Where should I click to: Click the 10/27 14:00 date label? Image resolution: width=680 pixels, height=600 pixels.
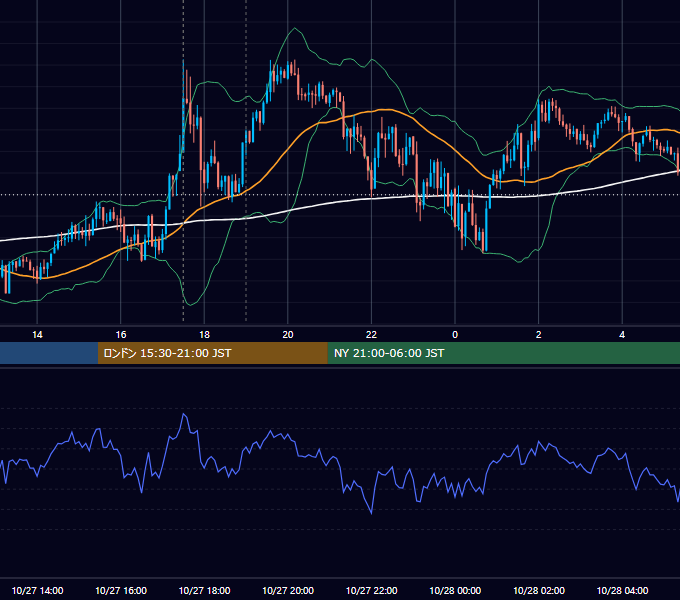[37, 590]
